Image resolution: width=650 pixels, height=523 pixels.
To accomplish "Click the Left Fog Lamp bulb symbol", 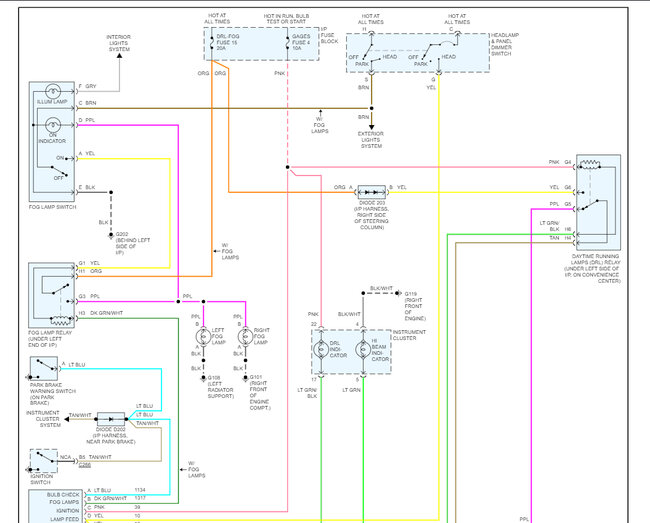I will (203, 337).
